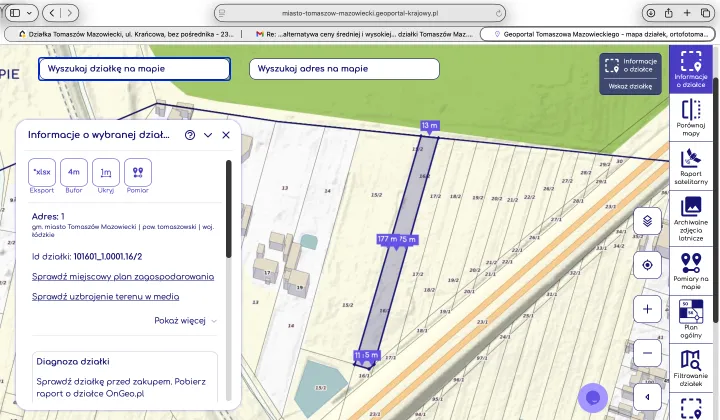Viewport: 720px width, 420px height.
Task: Reload the page in Safari
Action: [498, 13]
